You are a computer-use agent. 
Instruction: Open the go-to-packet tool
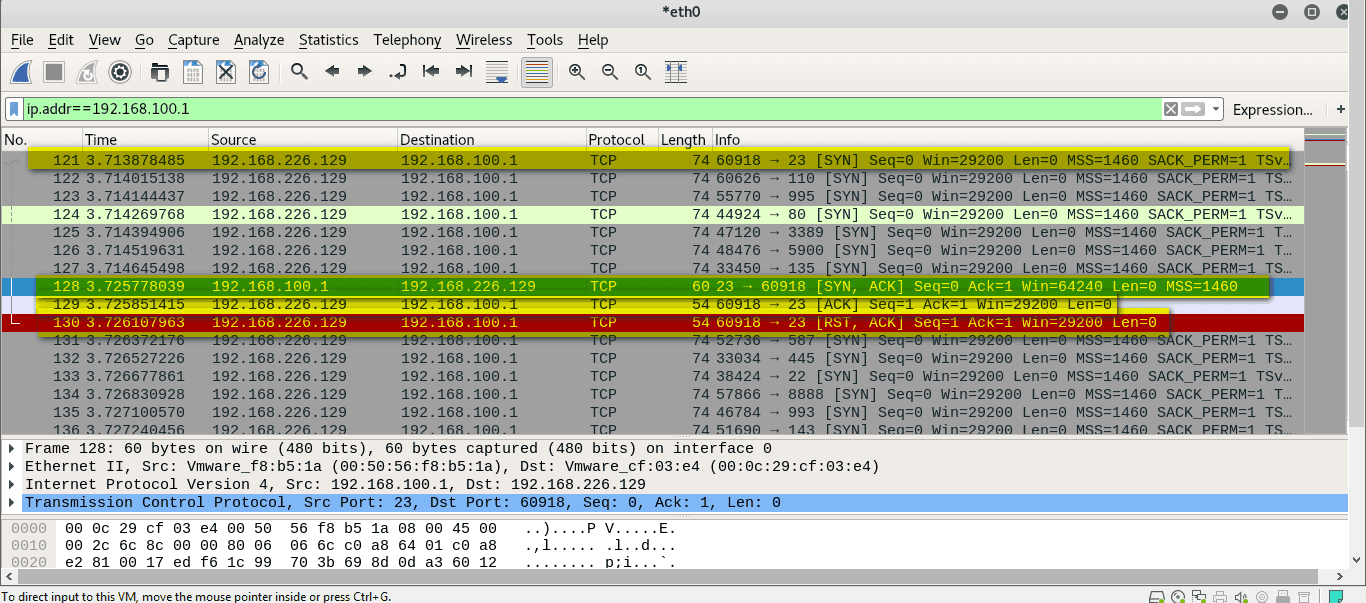[396, 71]
